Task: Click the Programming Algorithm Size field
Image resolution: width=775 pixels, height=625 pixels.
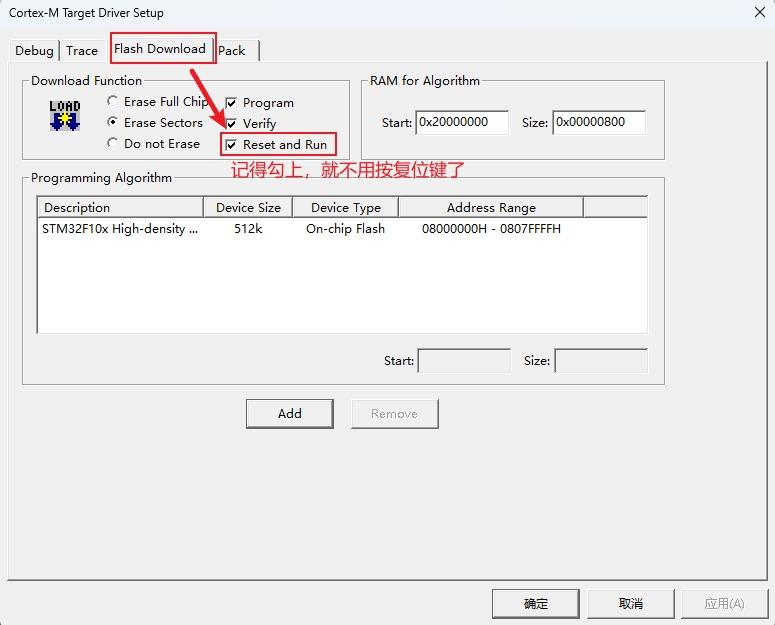Action: click(601, 361)
